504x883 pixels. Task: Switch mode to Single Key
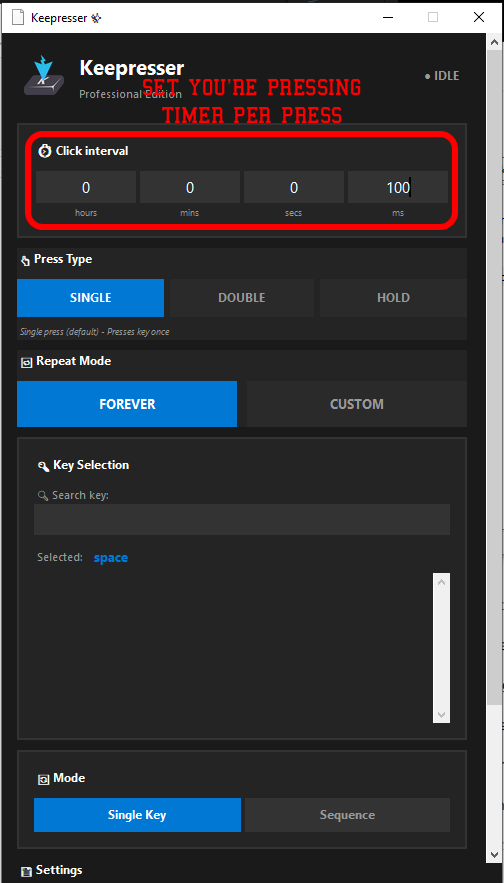[137, 815]
